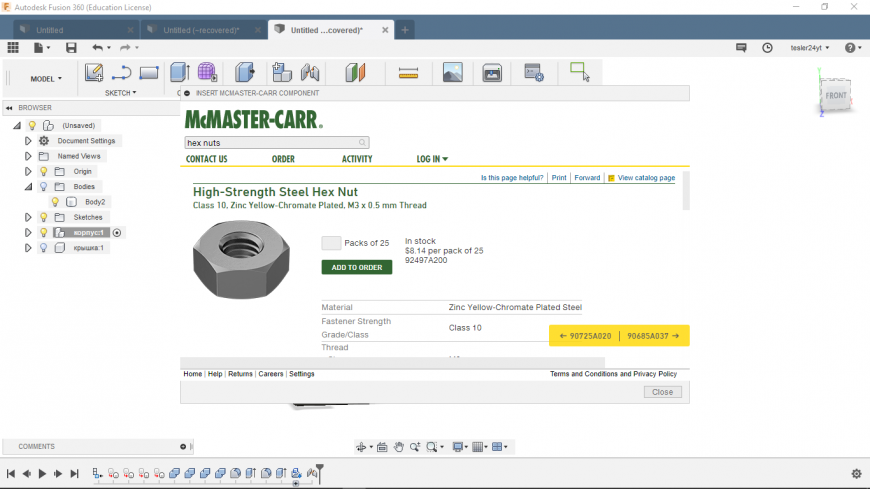Open the data panel grid icon
The width and height of the screenshot is (870, 489).
pos(13,47)
